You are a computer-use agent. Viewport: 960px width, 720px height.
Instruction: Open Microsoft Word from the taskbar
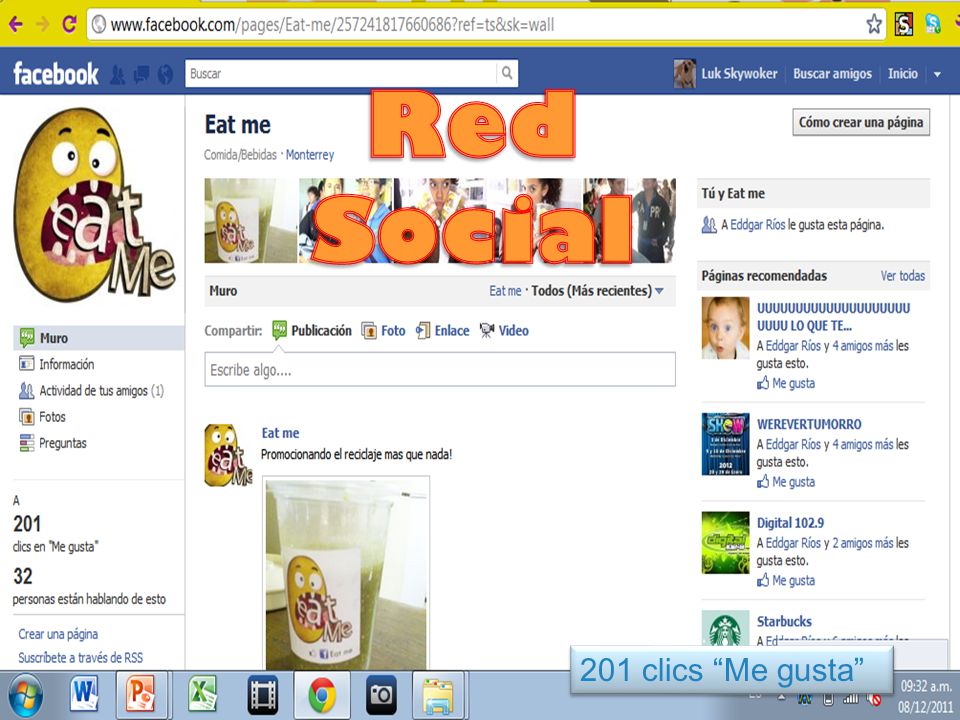[84, 694]
